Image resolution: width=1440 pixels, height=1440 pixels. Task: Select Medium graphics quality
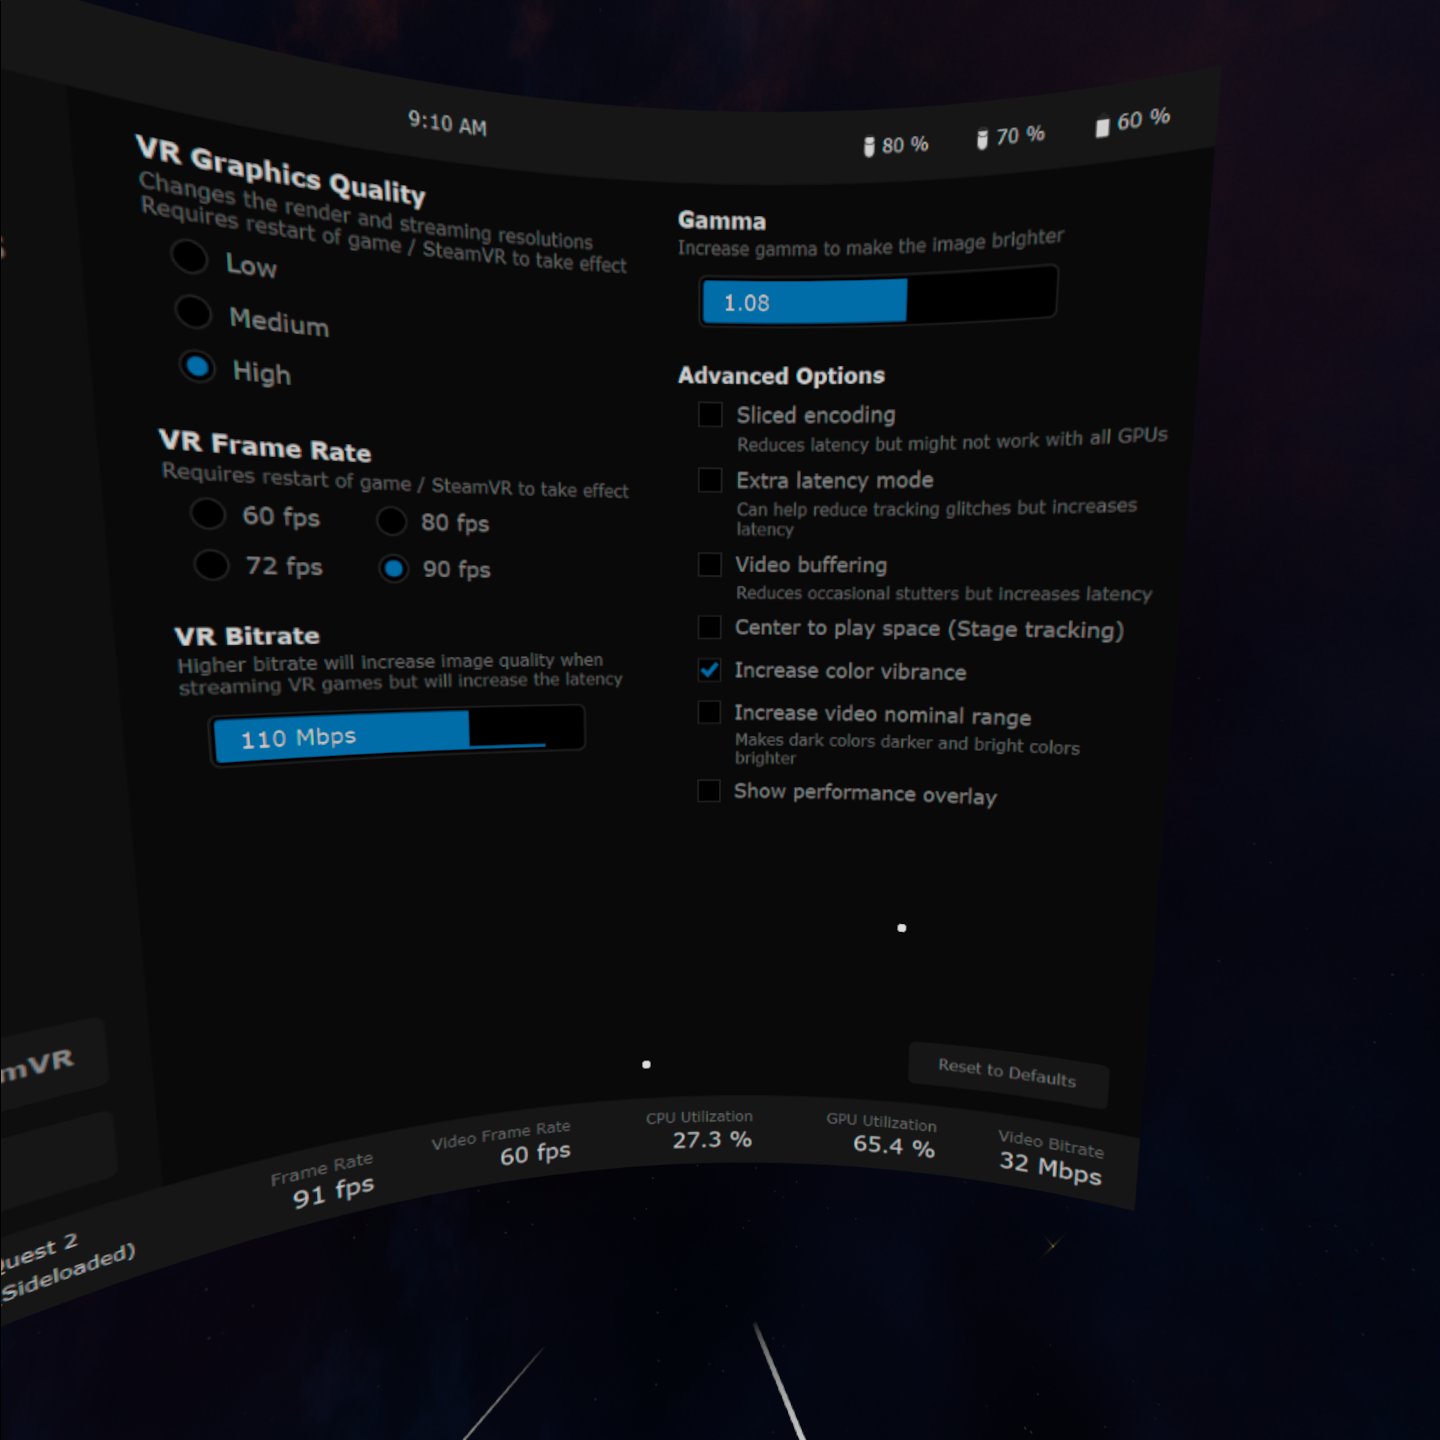click(x=193, y=312)
